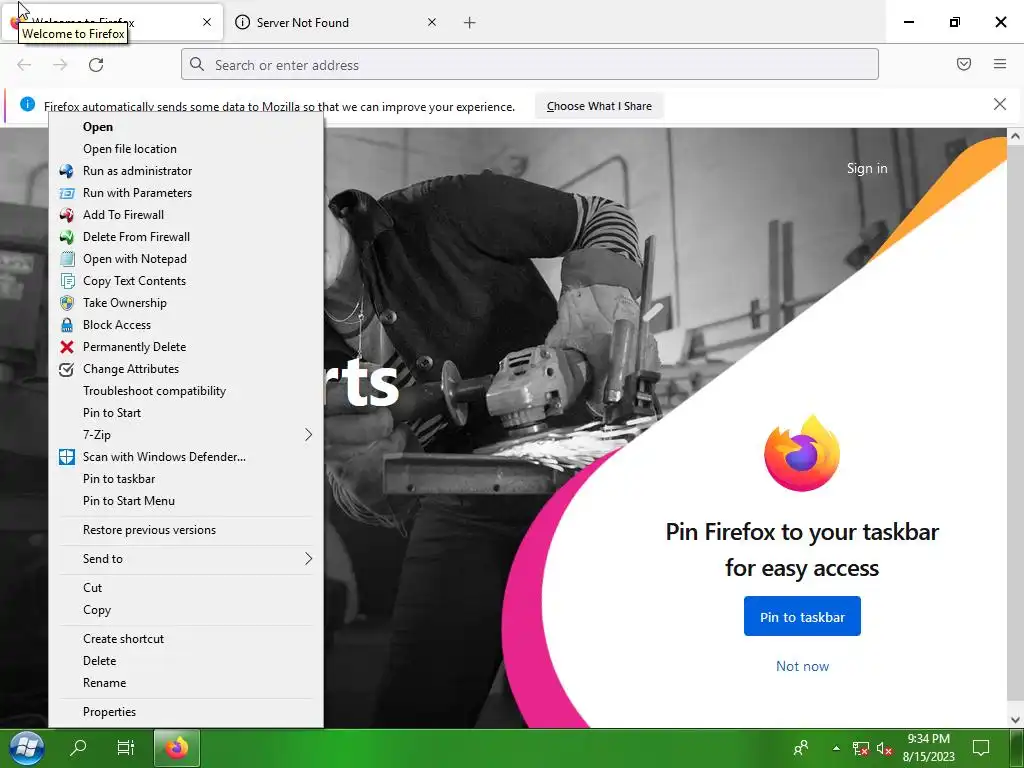Select Rename in the context menu
The height and width of the screenshot is (768, 1024).
104,683
